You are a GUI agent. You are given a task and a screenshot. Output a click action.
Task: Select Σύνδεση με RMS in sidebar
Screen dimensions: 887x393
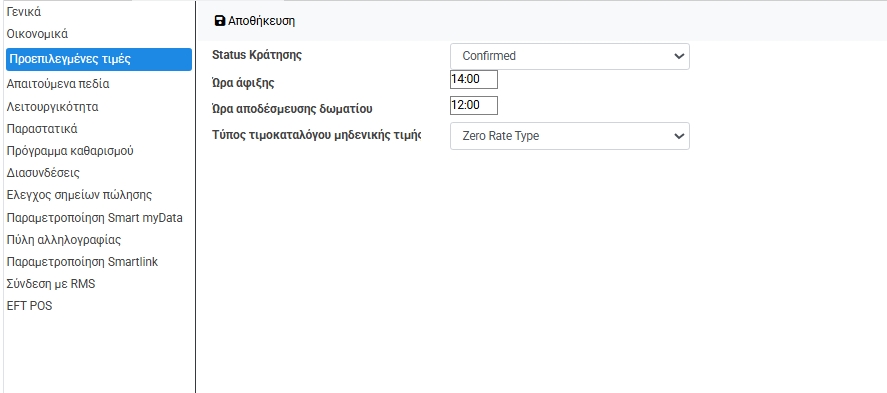[51, 284]
